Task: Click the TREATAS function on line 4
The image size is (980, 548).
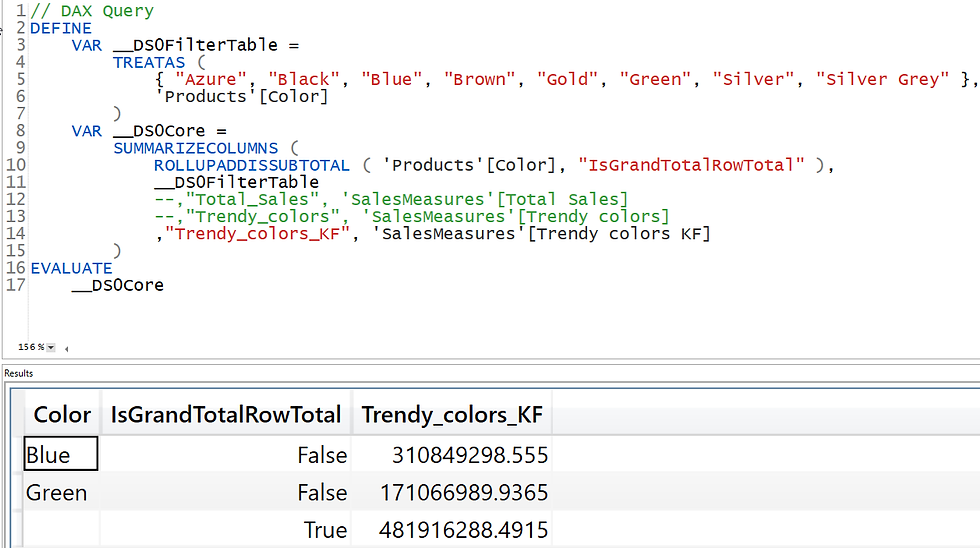Action: tap(149, 62)
